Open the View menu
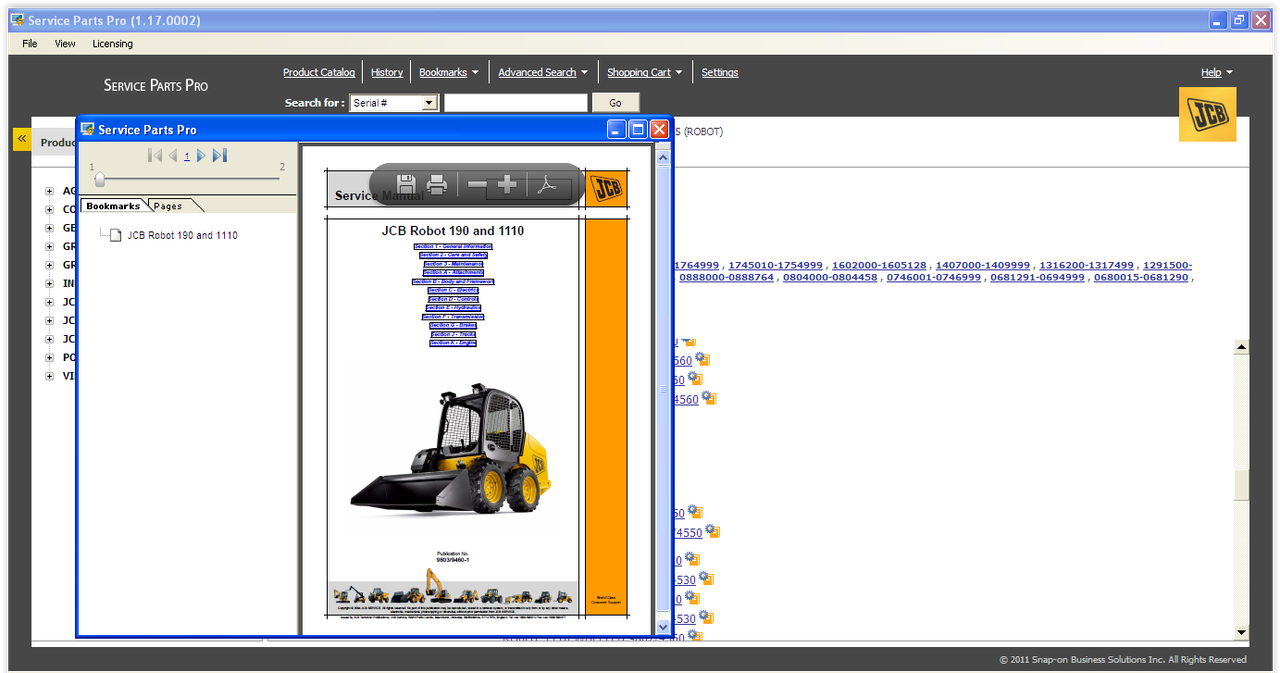The image size is (1280, 673). tap(65, 44)
